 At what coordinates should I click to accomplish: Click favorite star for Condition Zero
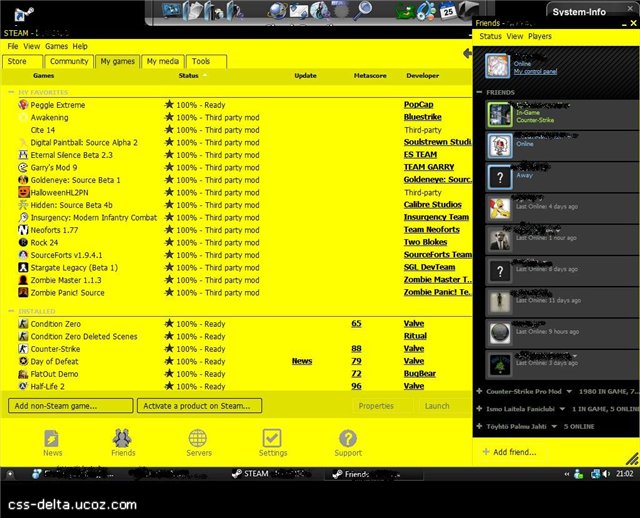[x=169, y=324]
